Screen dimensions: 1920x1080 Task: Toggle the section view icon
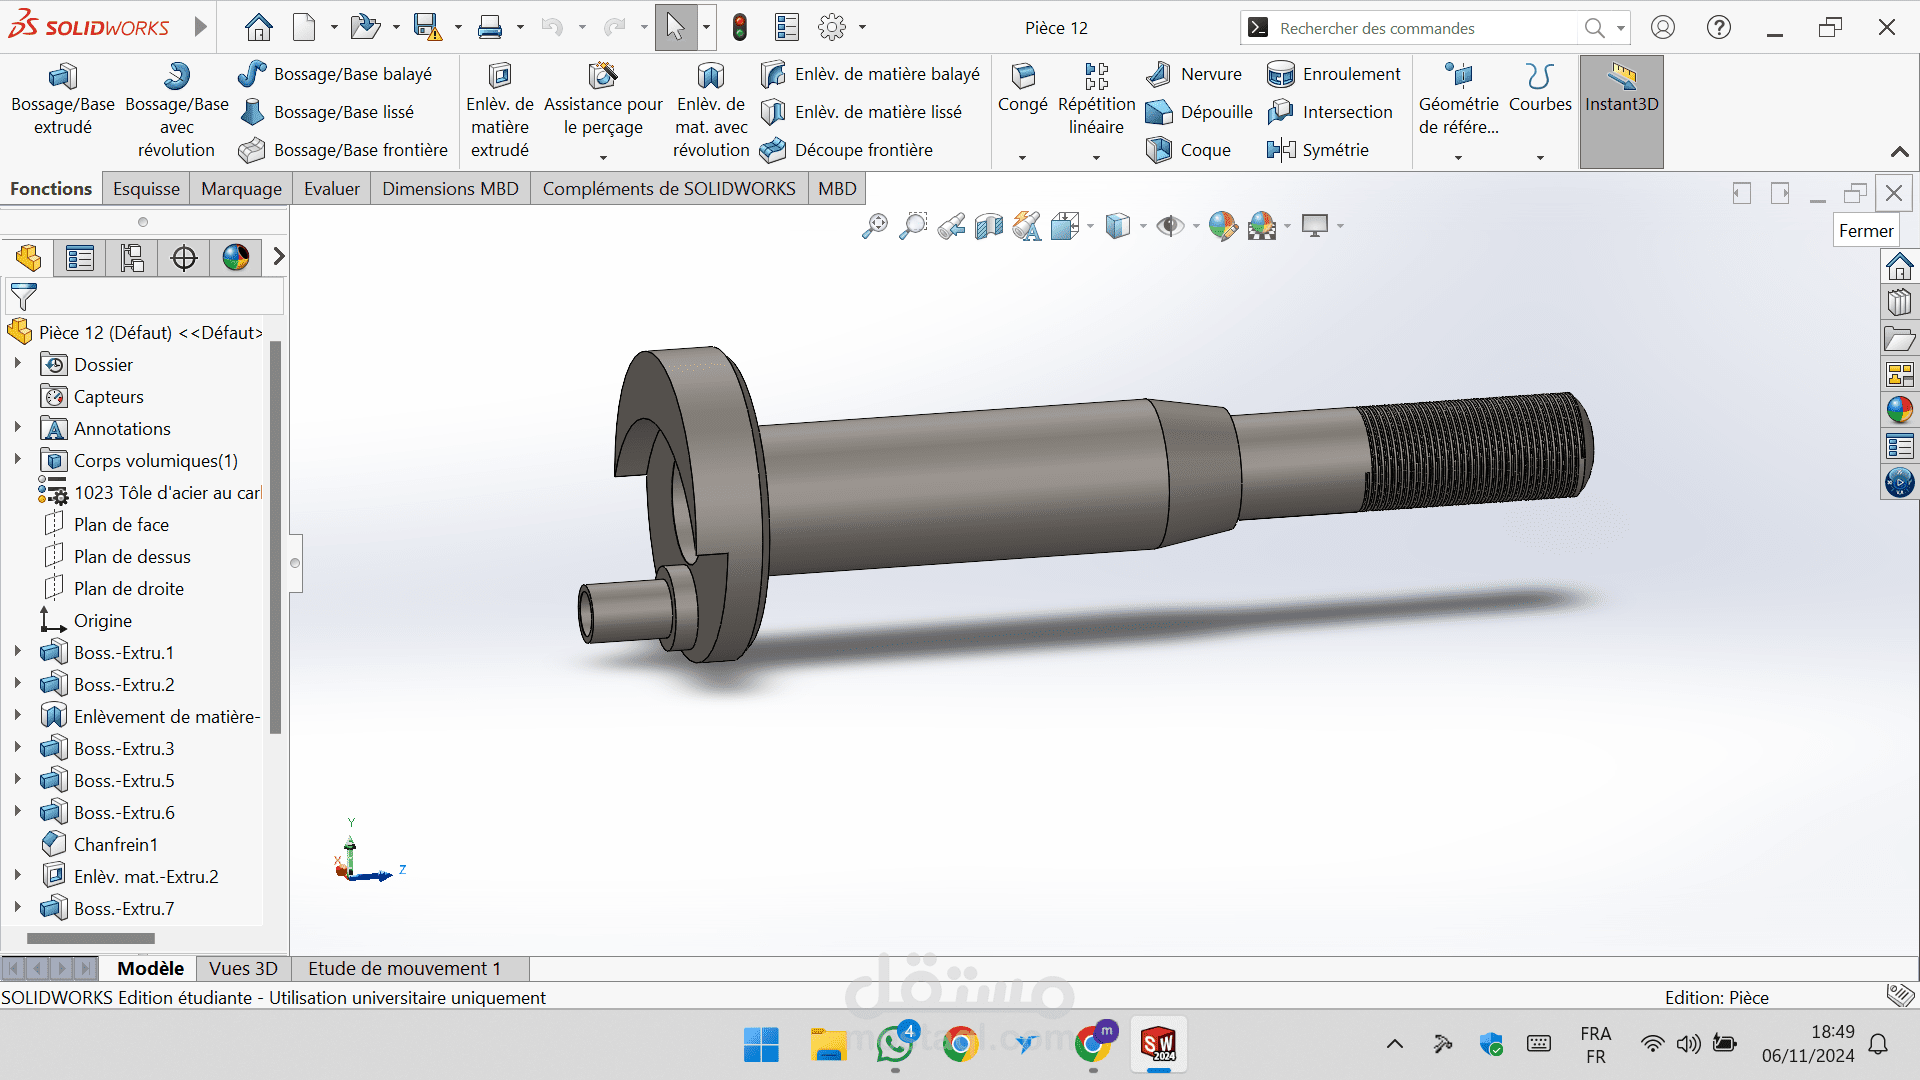pos(988,227)
